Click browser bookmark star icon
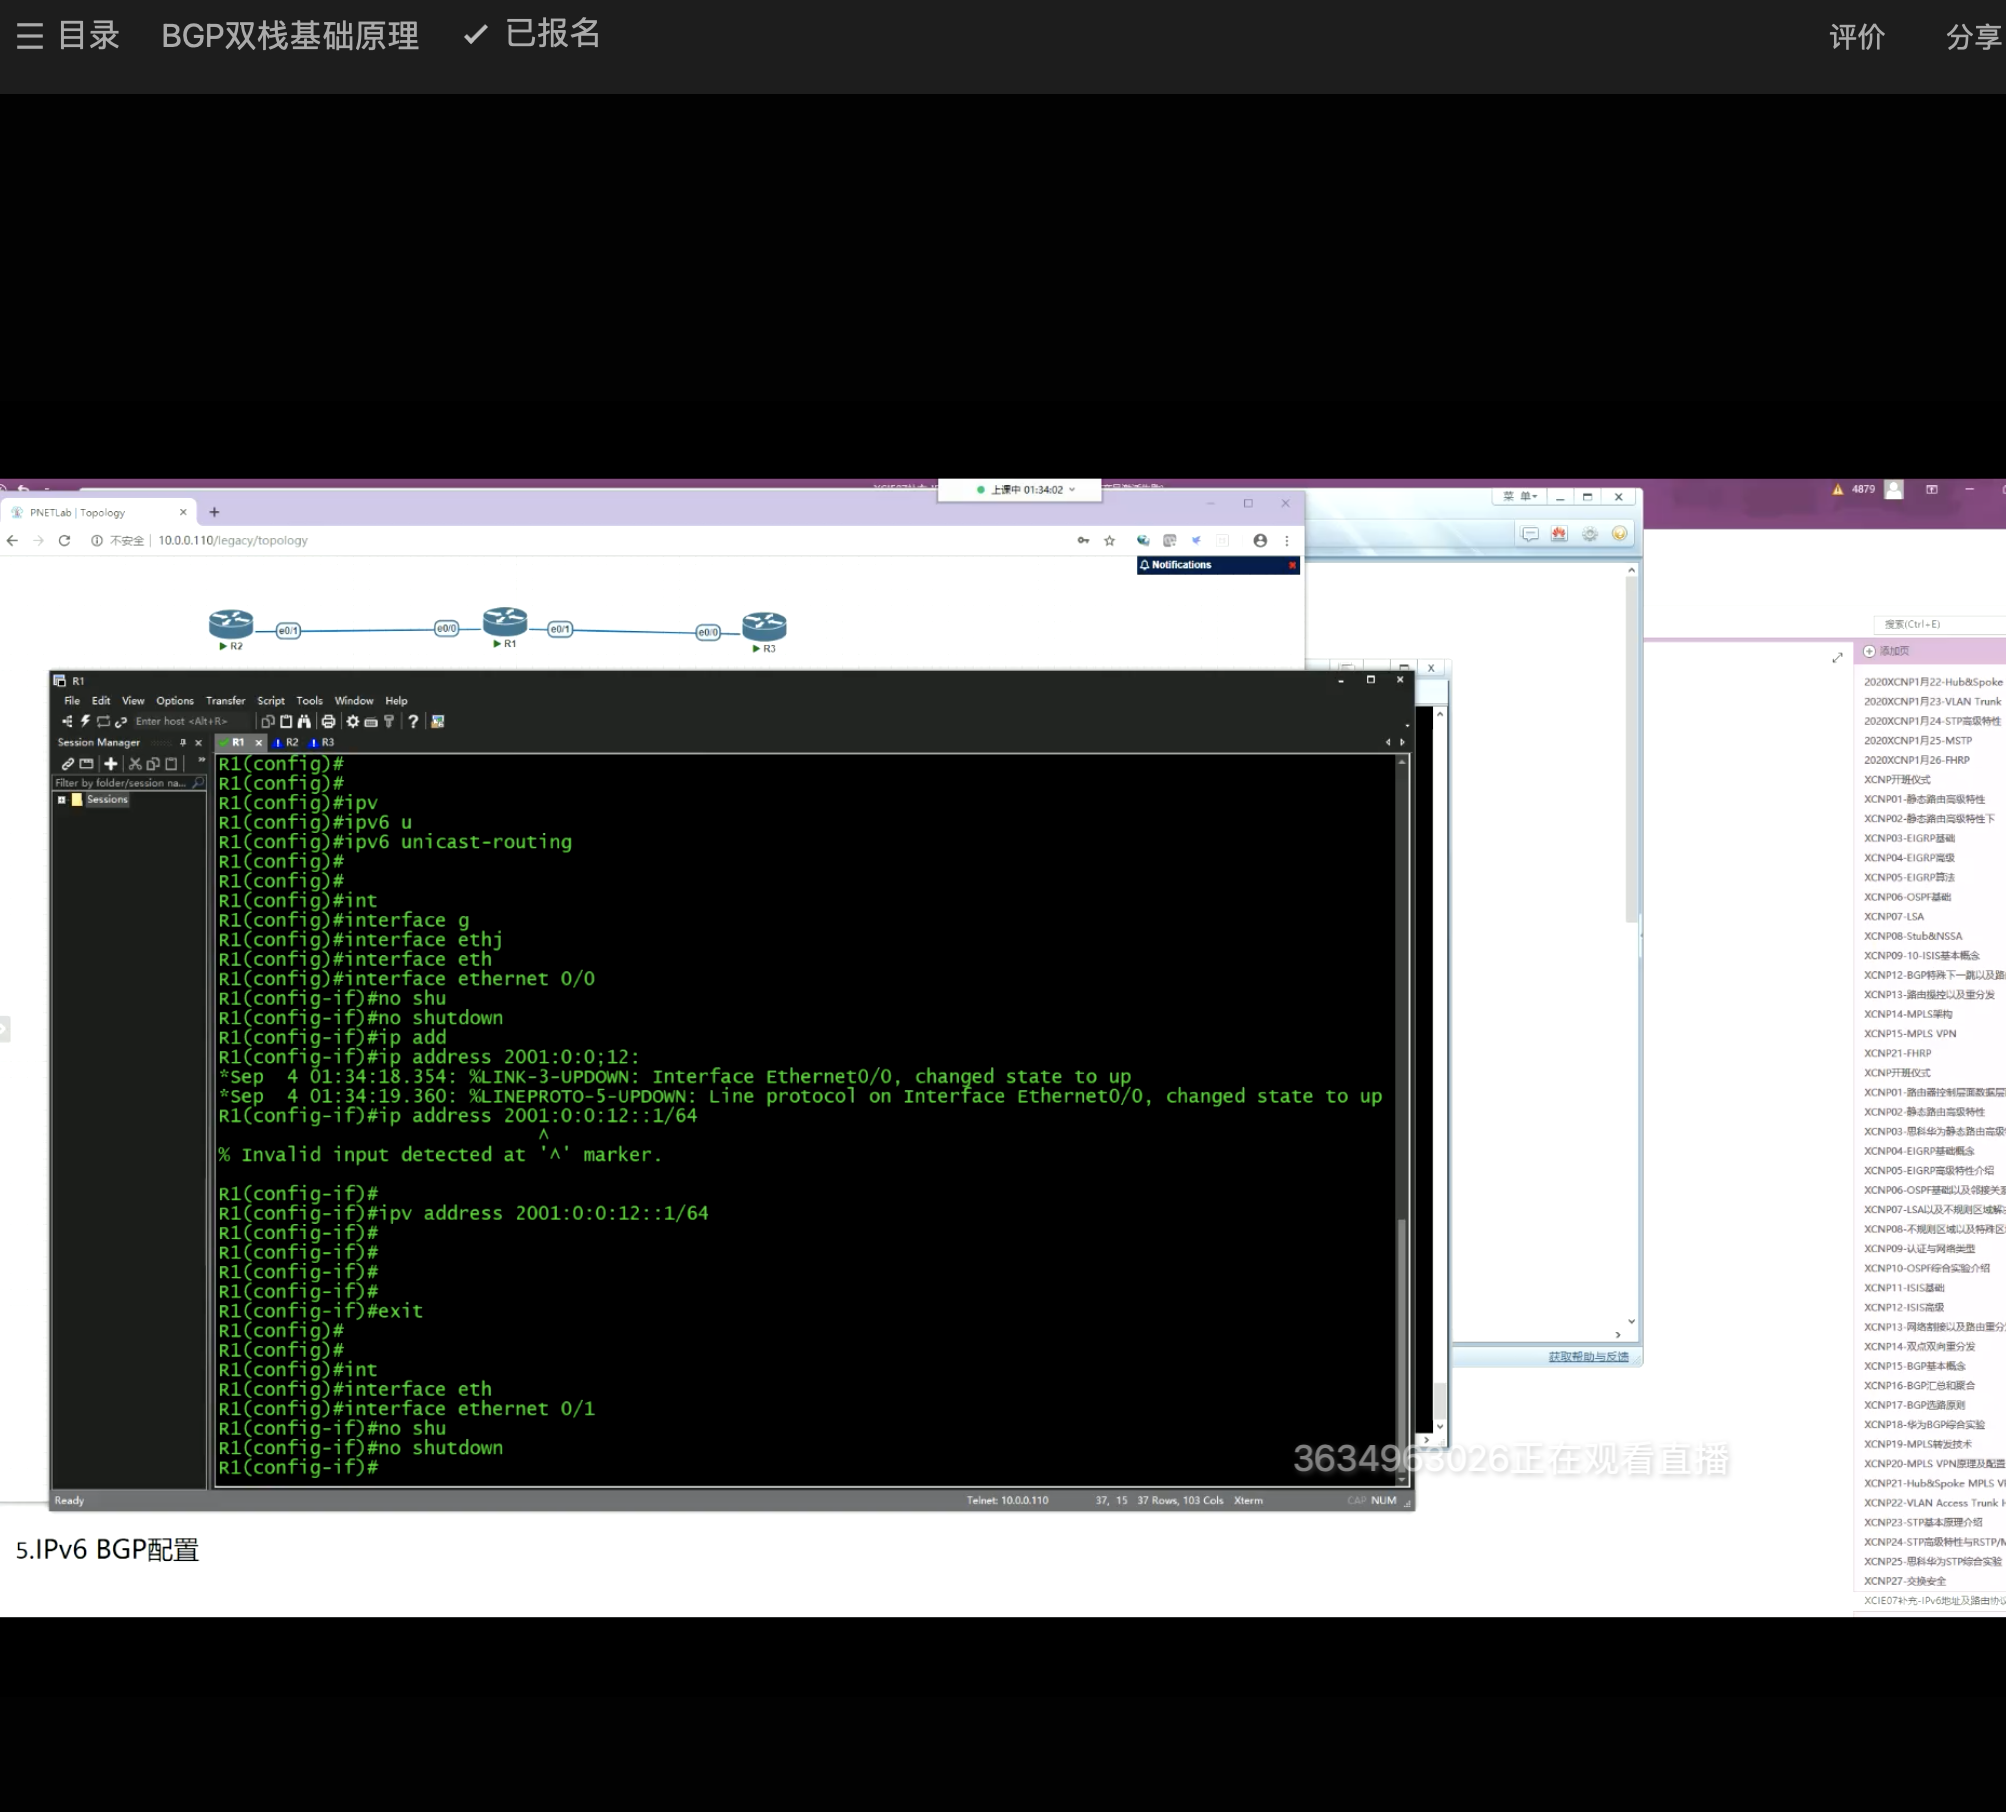Image resolution: width=2006 pixels, height=1812 pixels. coord(1109,540)
